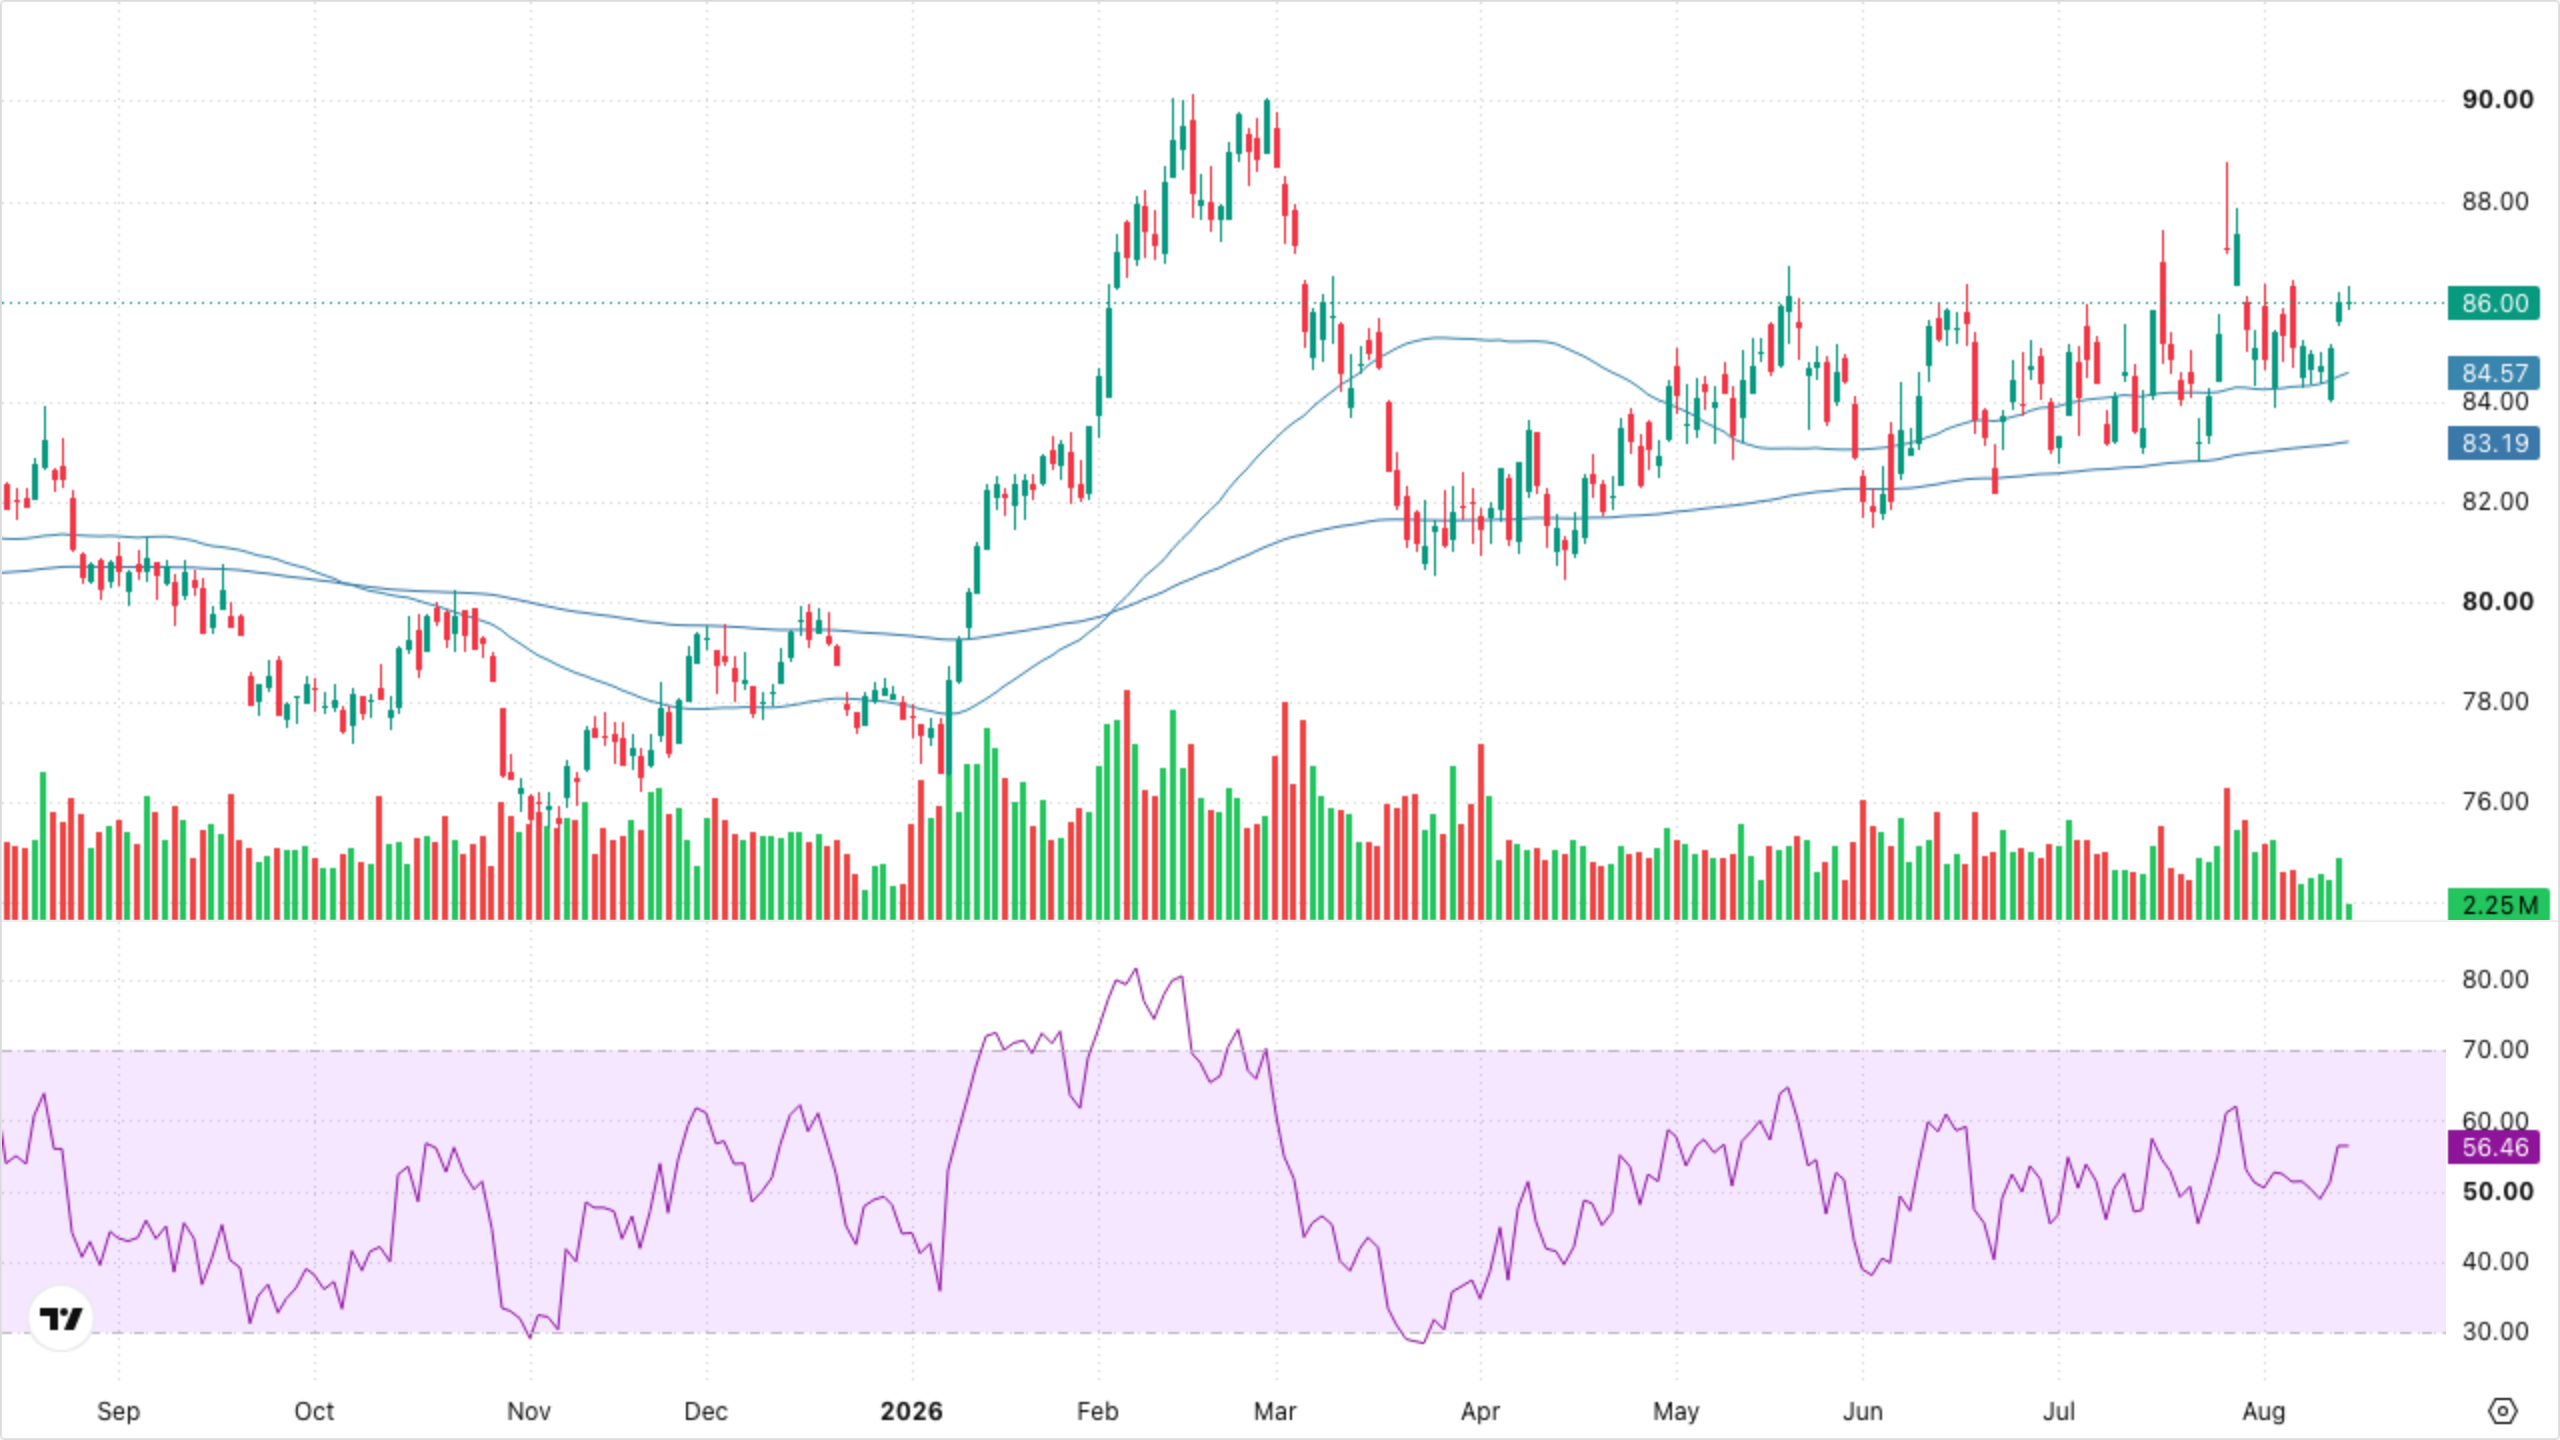Click the 88.00 price axis label
This screenshot has width=2560, height=1440.
click(2494, 202)
